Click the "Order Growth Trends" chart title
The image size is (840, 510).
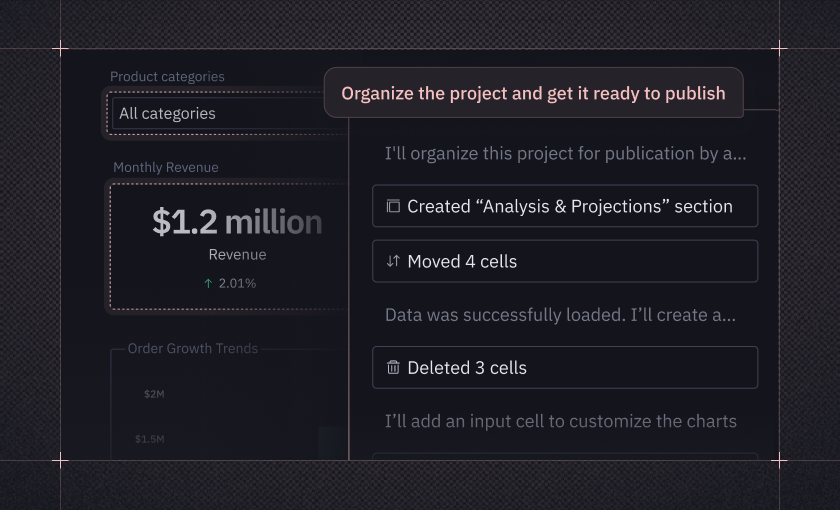coord(192,349)
